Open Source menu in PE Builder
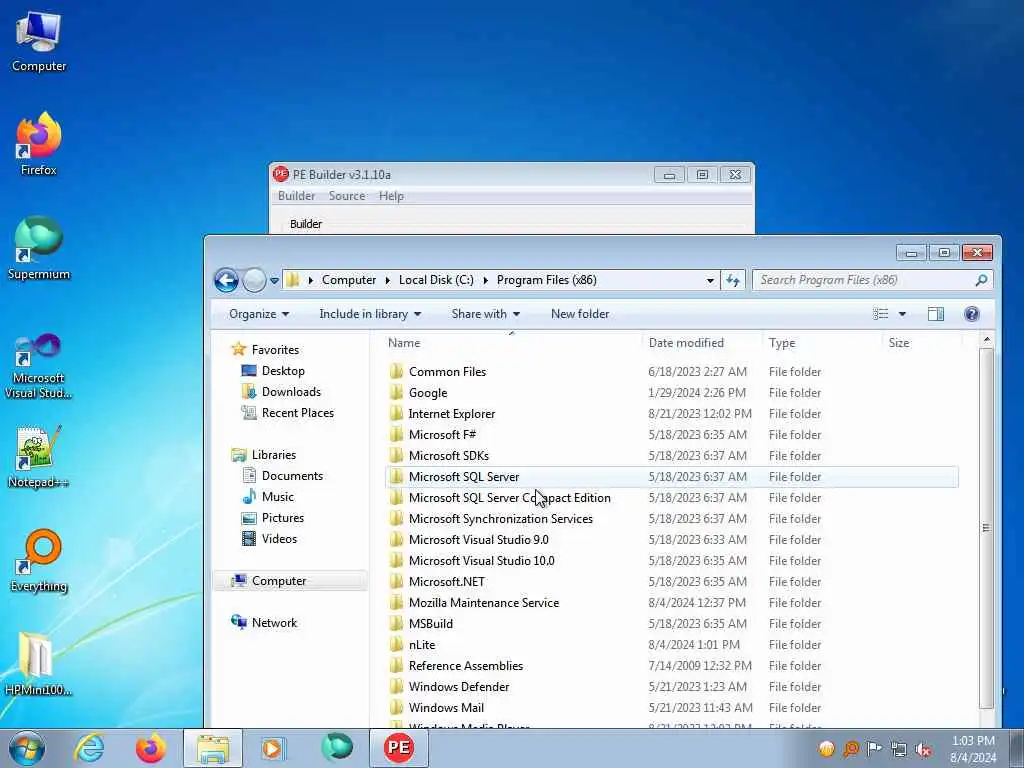The width and height of the screenshot is (1024, 768). pos(347,196)
